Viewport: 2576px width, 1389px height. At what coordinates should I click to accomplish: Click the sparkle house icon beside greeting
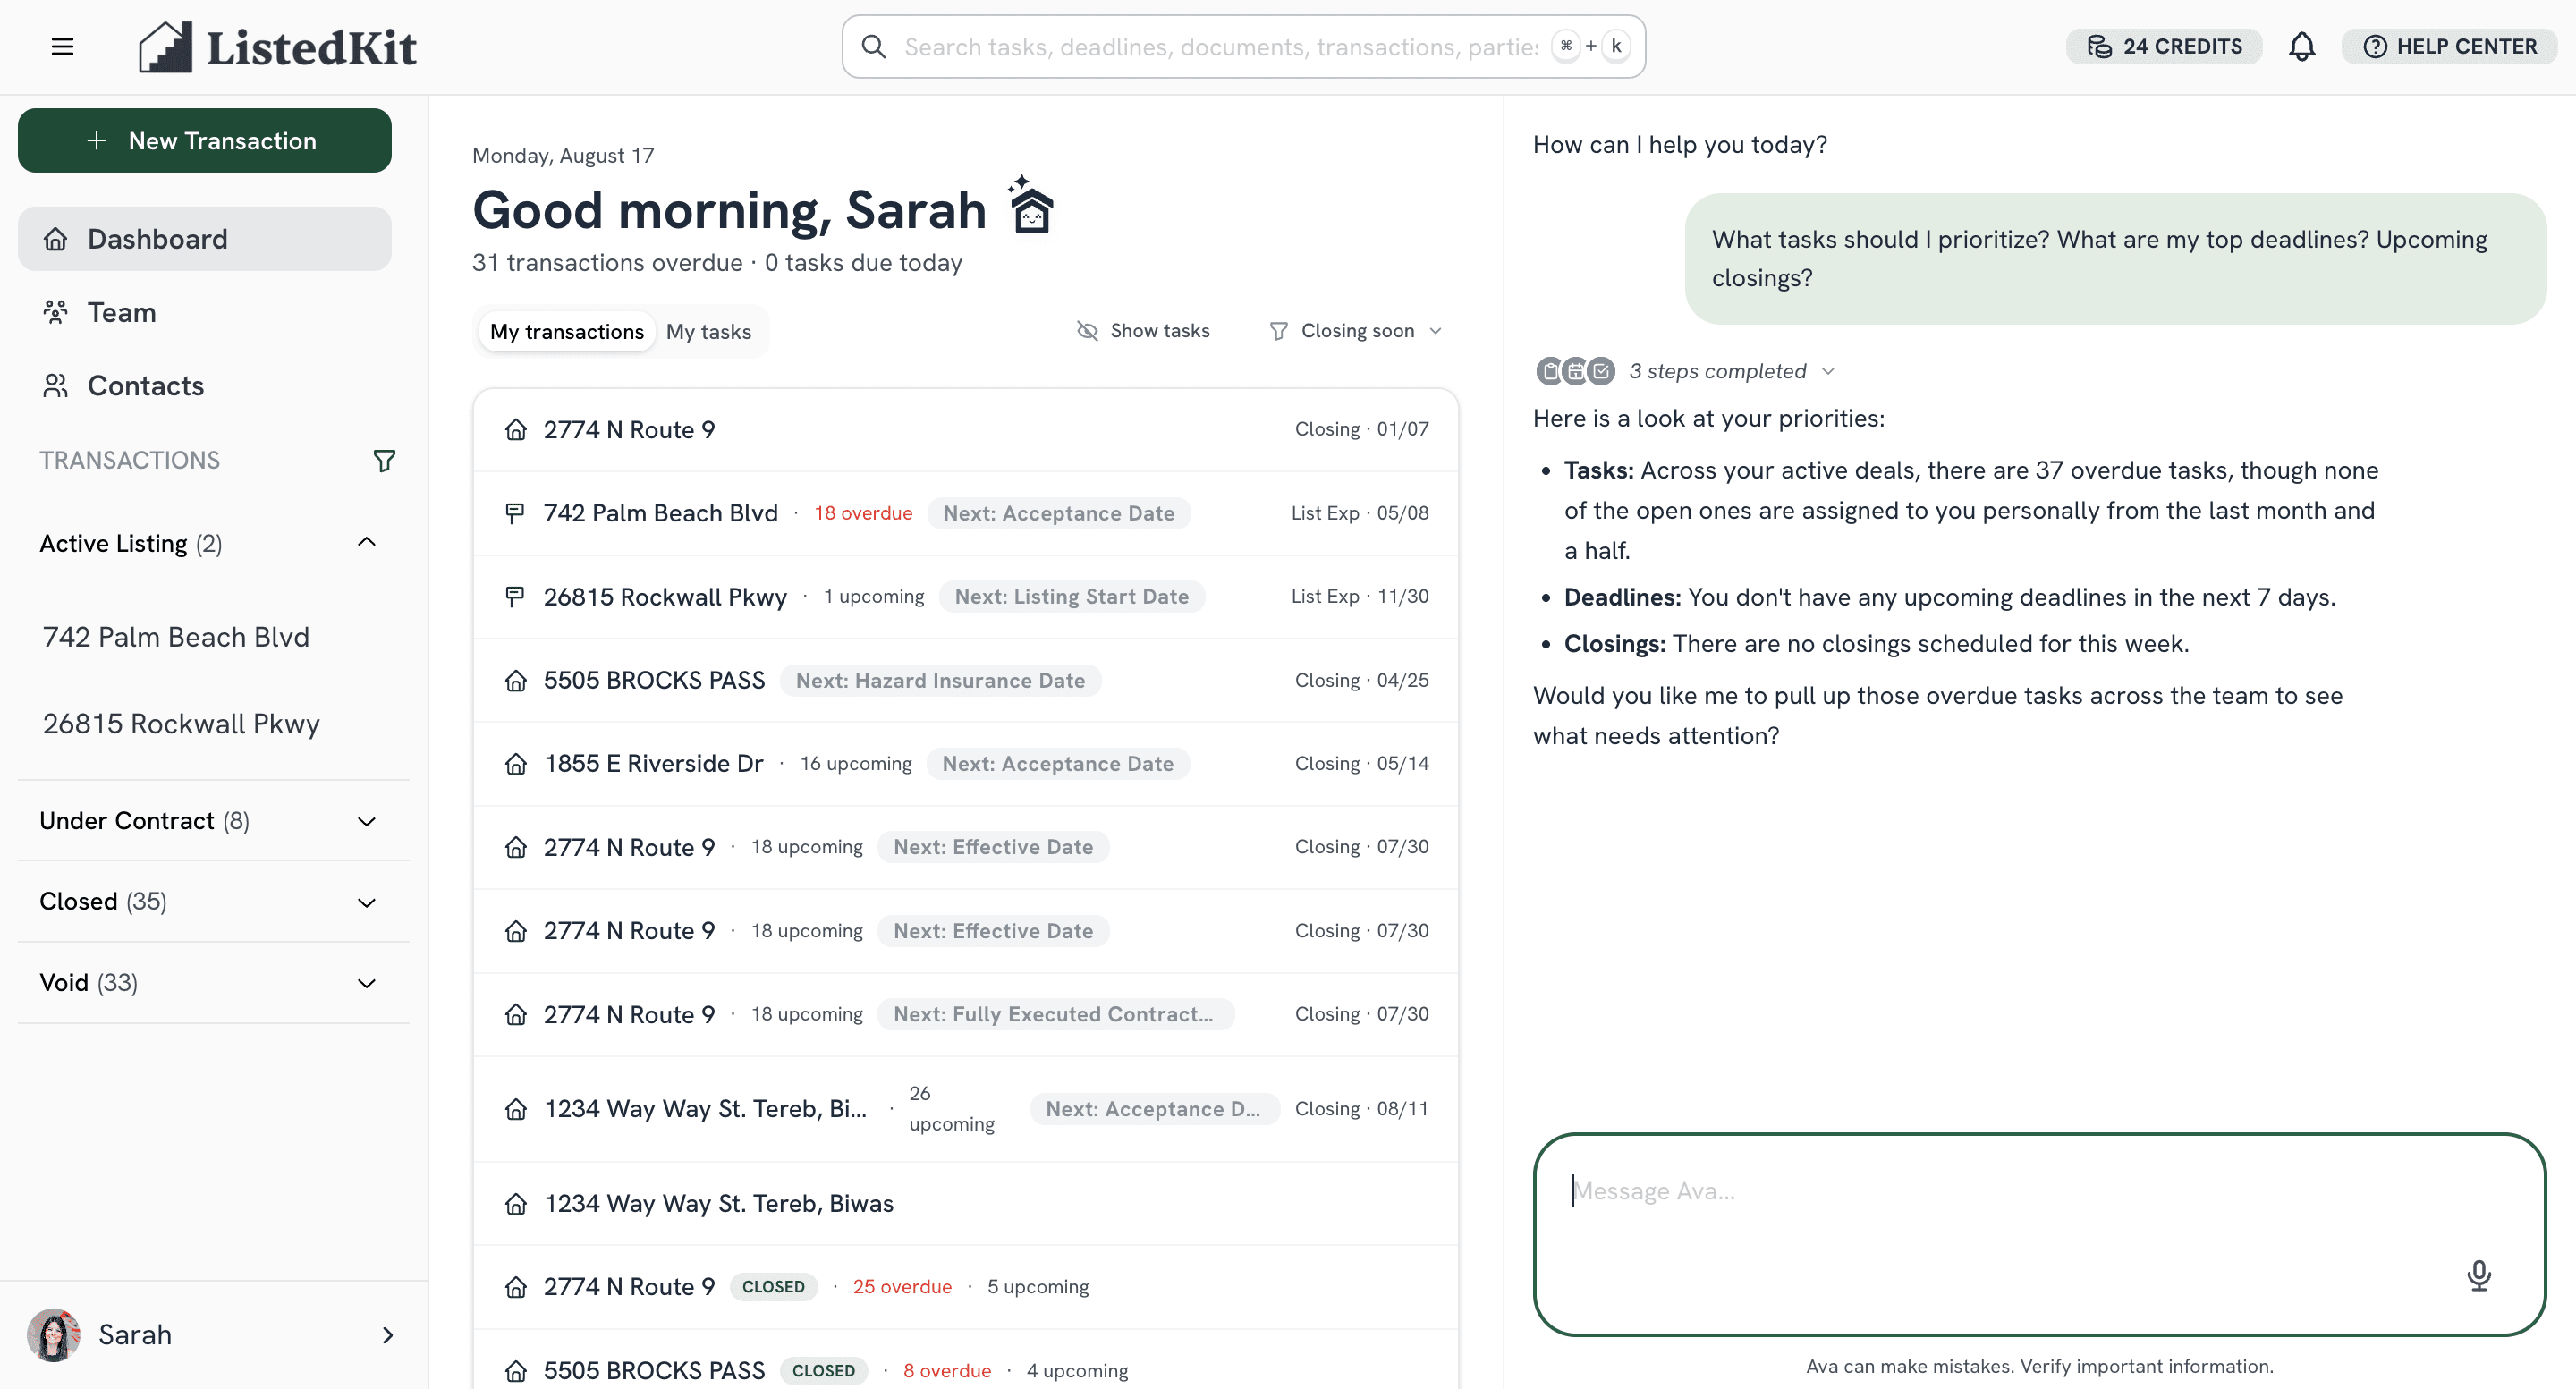coord(1031,205)
